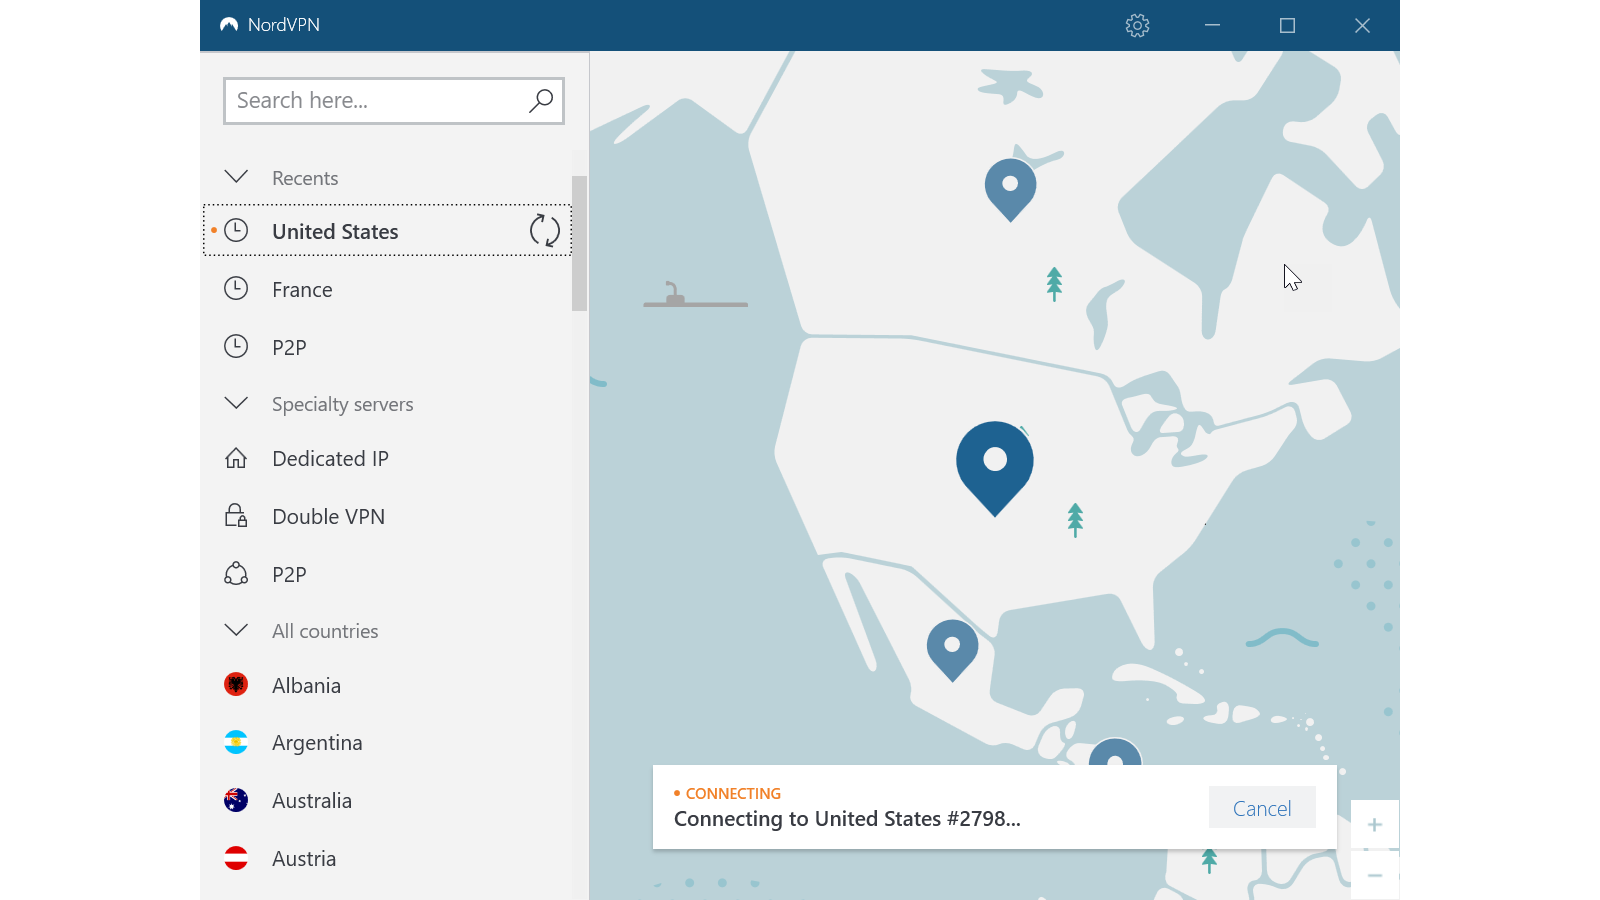The height and width of the screenshot is (900, 1600).
Task: Connect to Albania
Action: (x=387, y=685)
